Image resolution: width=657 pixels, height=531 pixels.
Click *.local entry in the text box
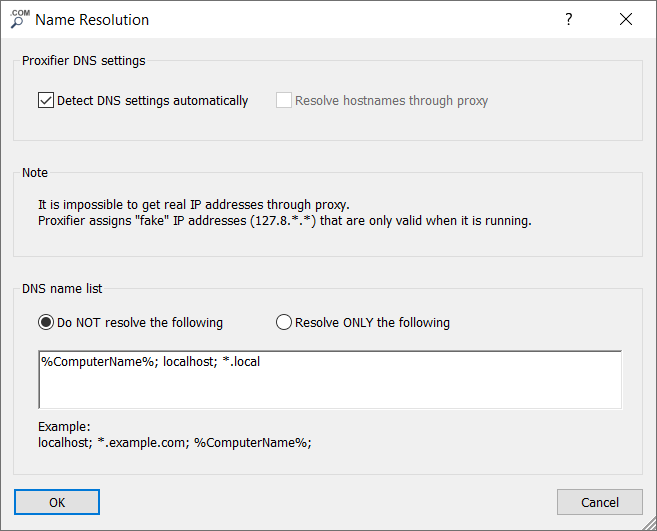(241, 361)
